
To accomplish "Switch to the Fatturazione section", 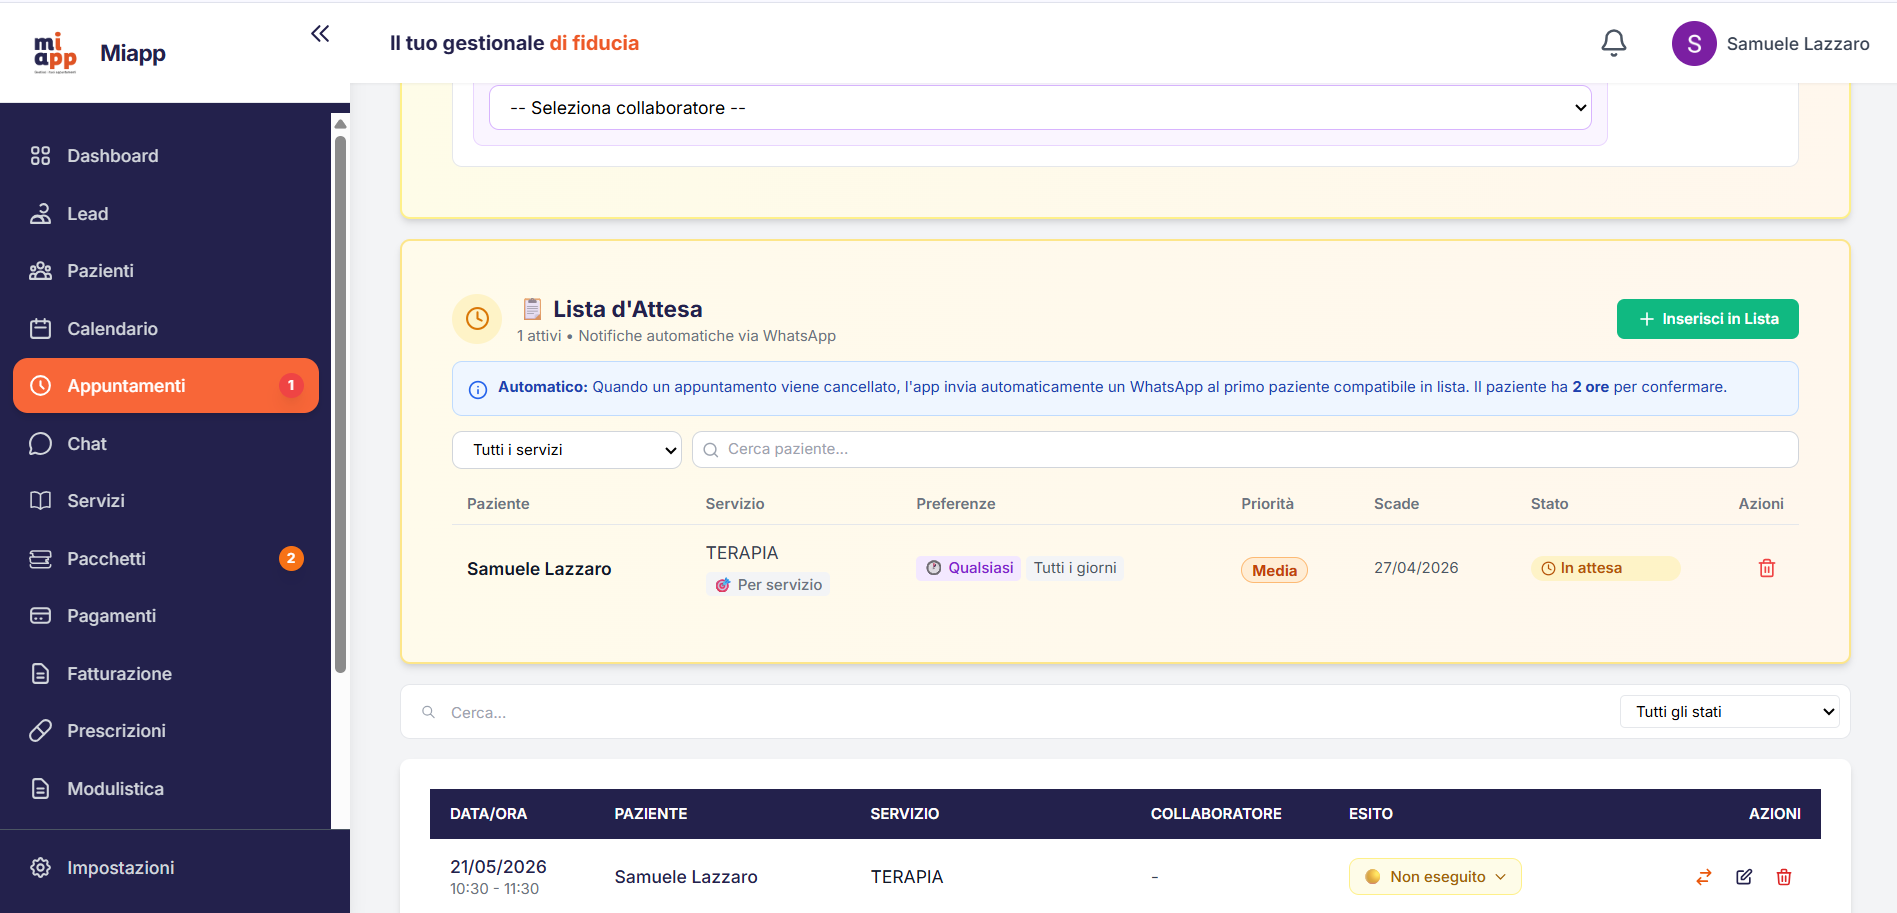I will pos(118,673).
